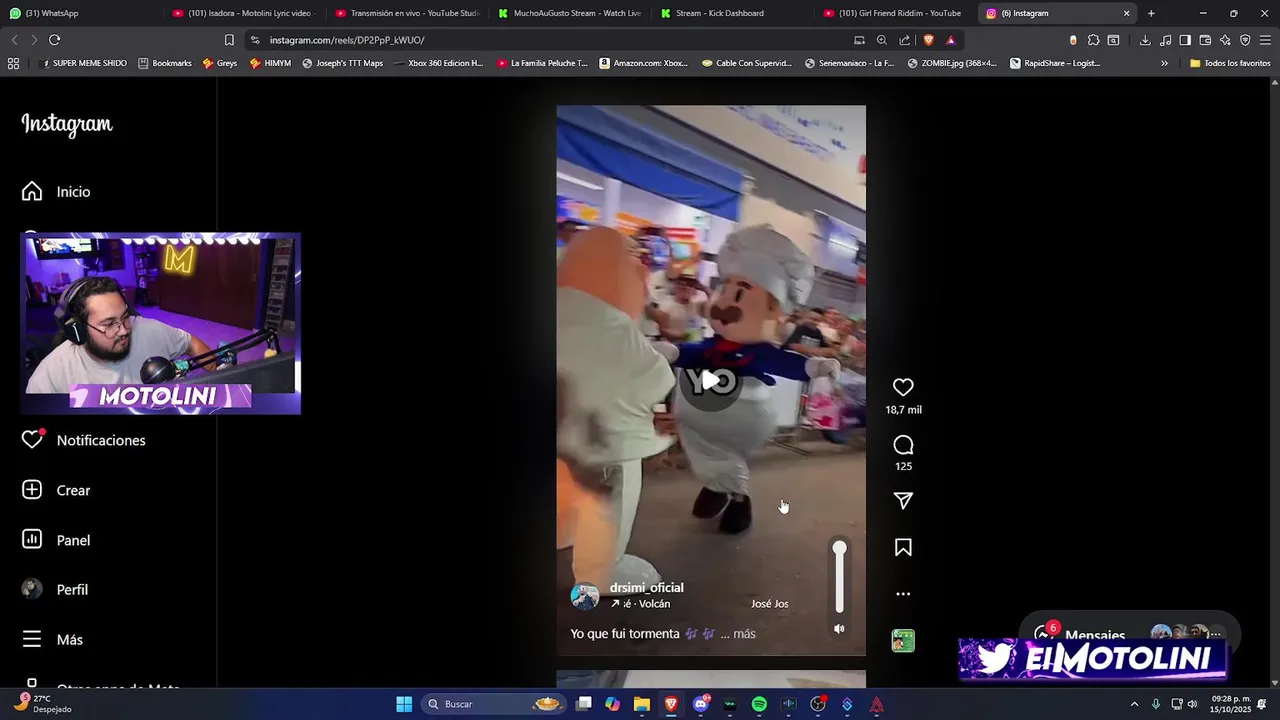Open Leo AI sparkle icon
Screen dimensions: 1280x720
coord(1225,40)
